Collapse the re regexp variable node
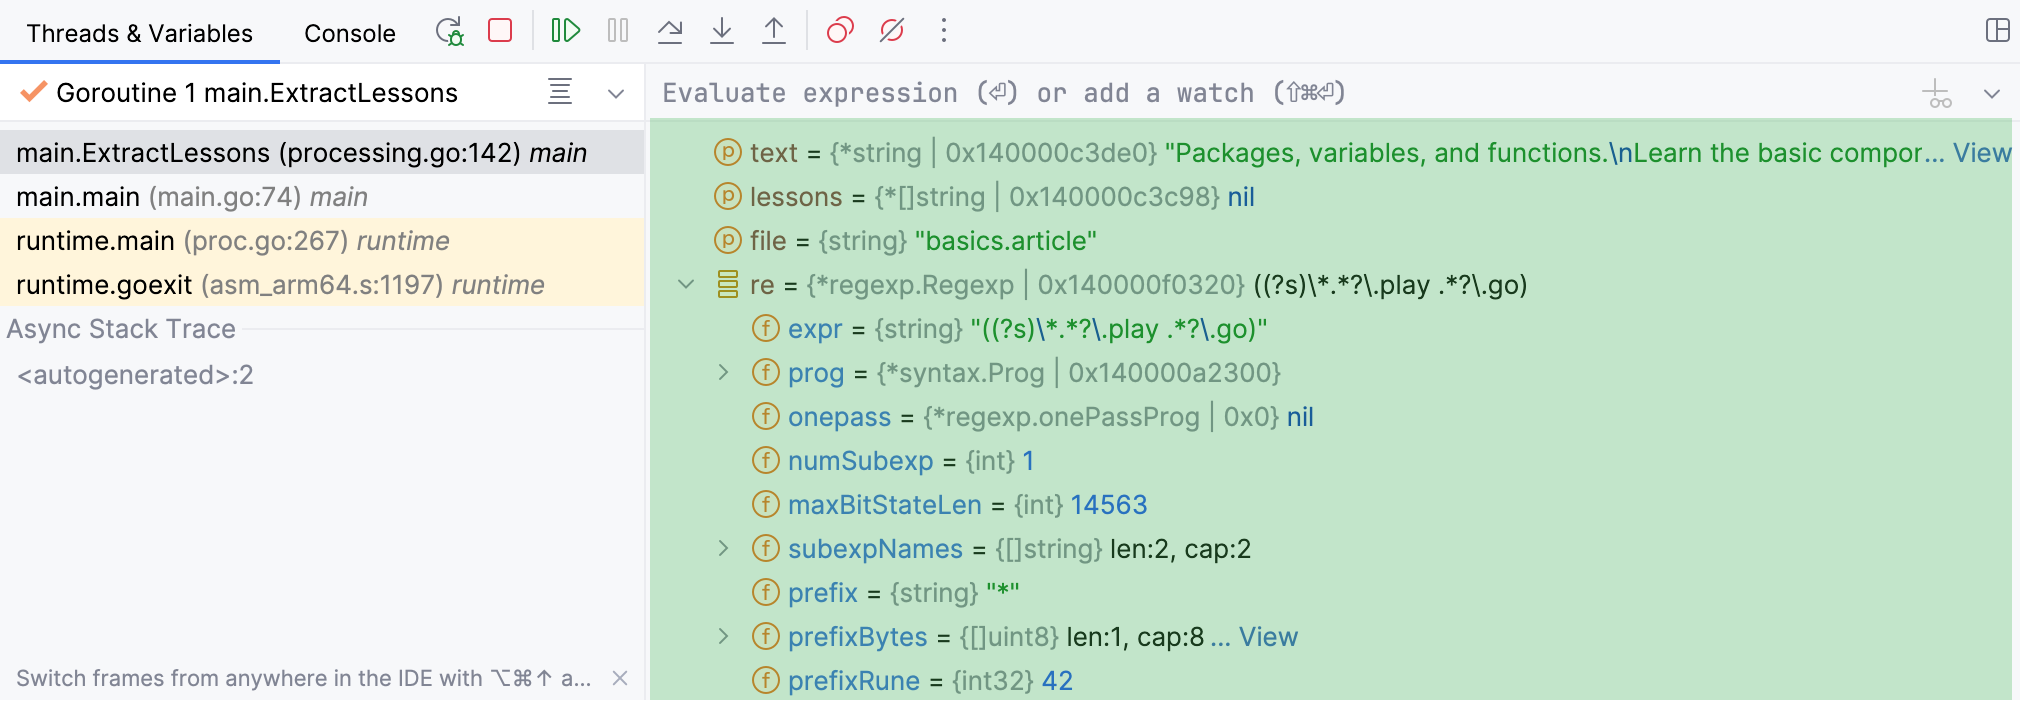The image size is (2020, 702). point(685,285)
